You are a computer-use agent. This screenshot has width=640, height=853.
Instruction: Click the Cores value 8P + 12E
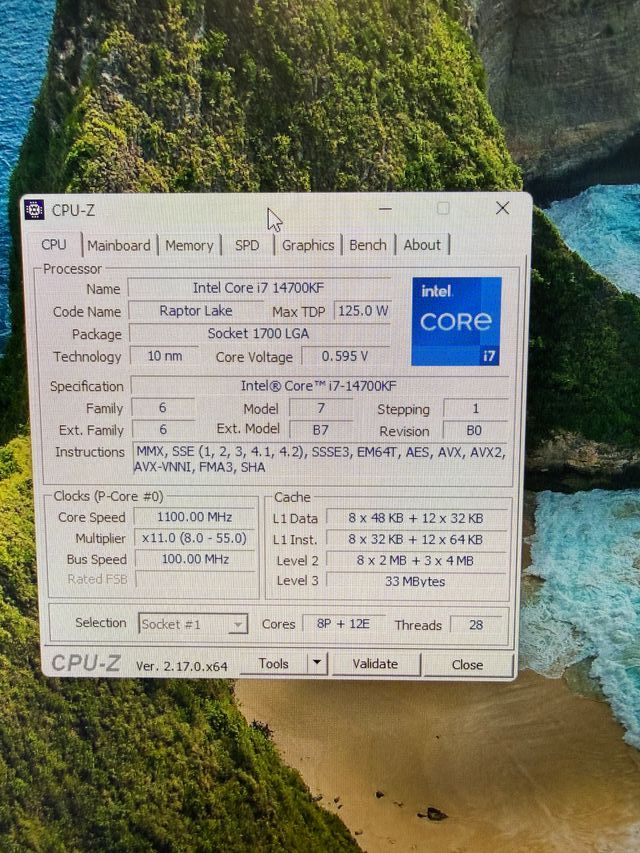[x=343, y=623]
